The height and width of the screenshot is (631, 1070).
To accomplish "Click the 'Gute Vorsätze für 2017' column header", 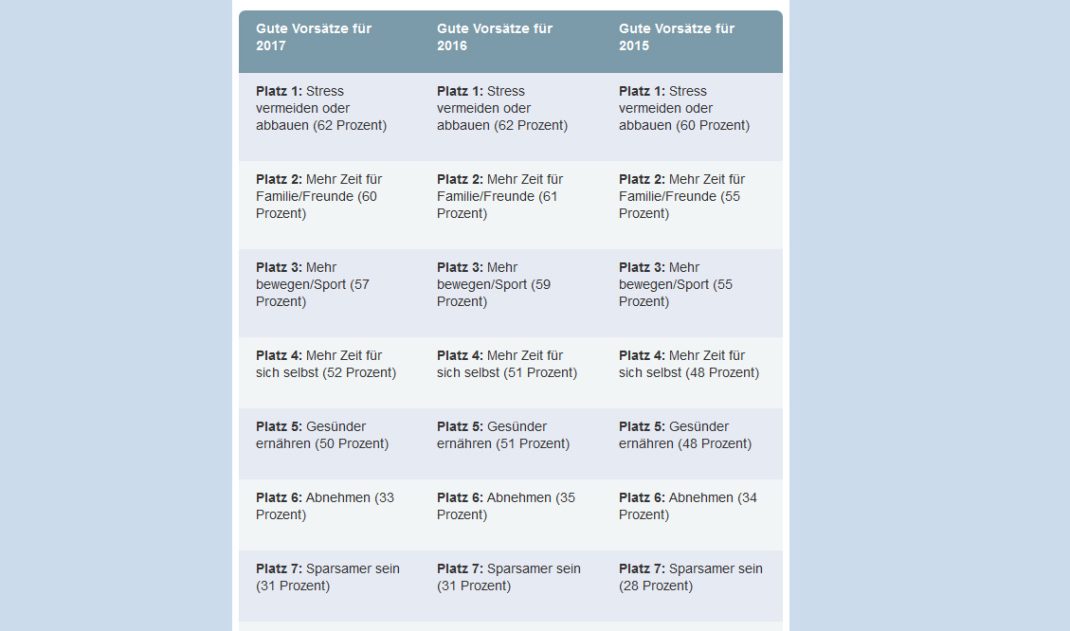I will [314, 37].
